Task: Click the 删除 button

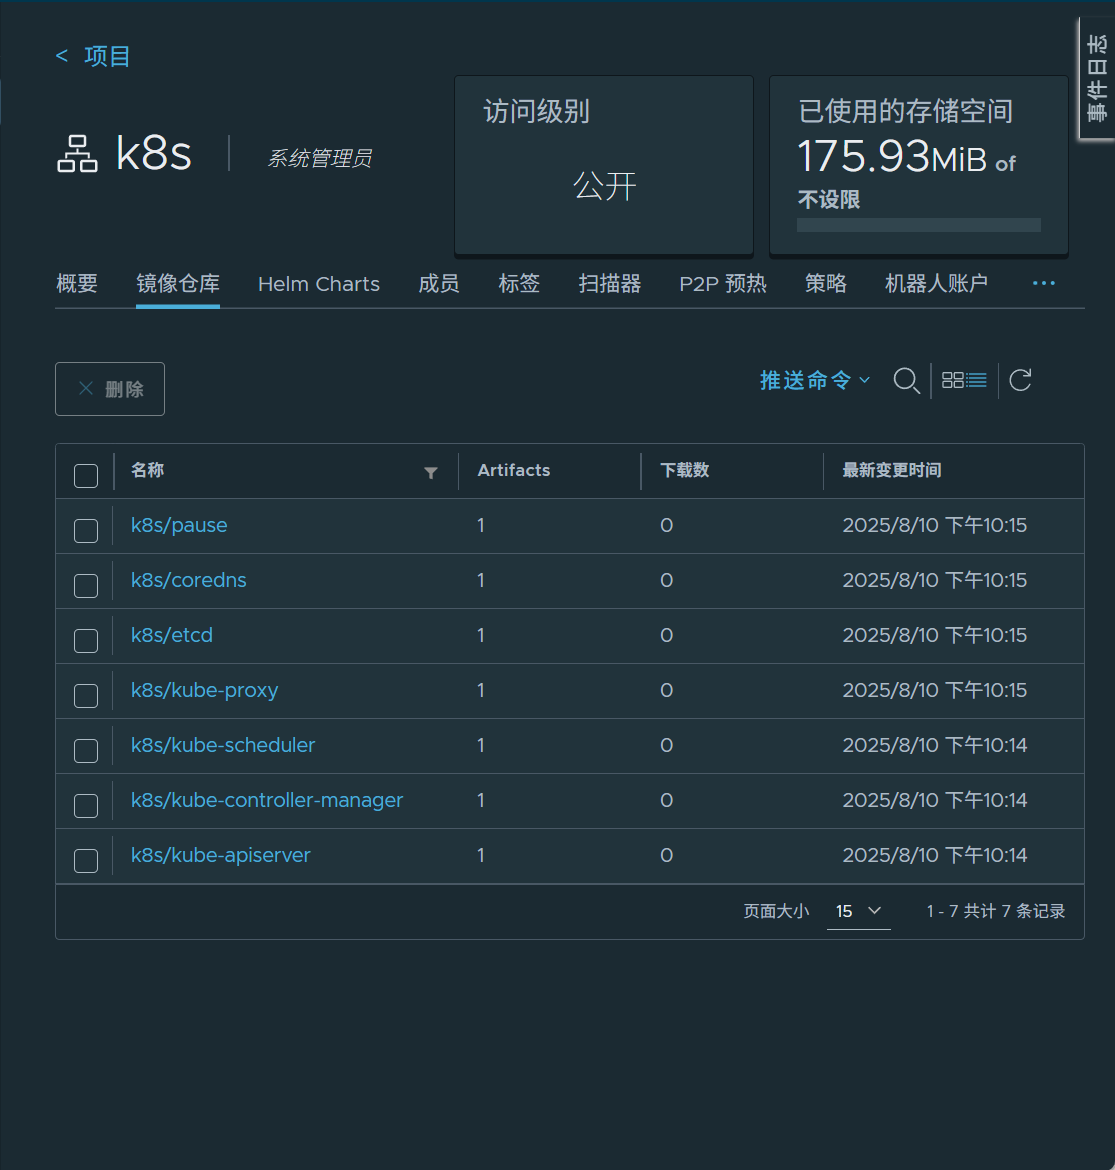Action: 110,389
